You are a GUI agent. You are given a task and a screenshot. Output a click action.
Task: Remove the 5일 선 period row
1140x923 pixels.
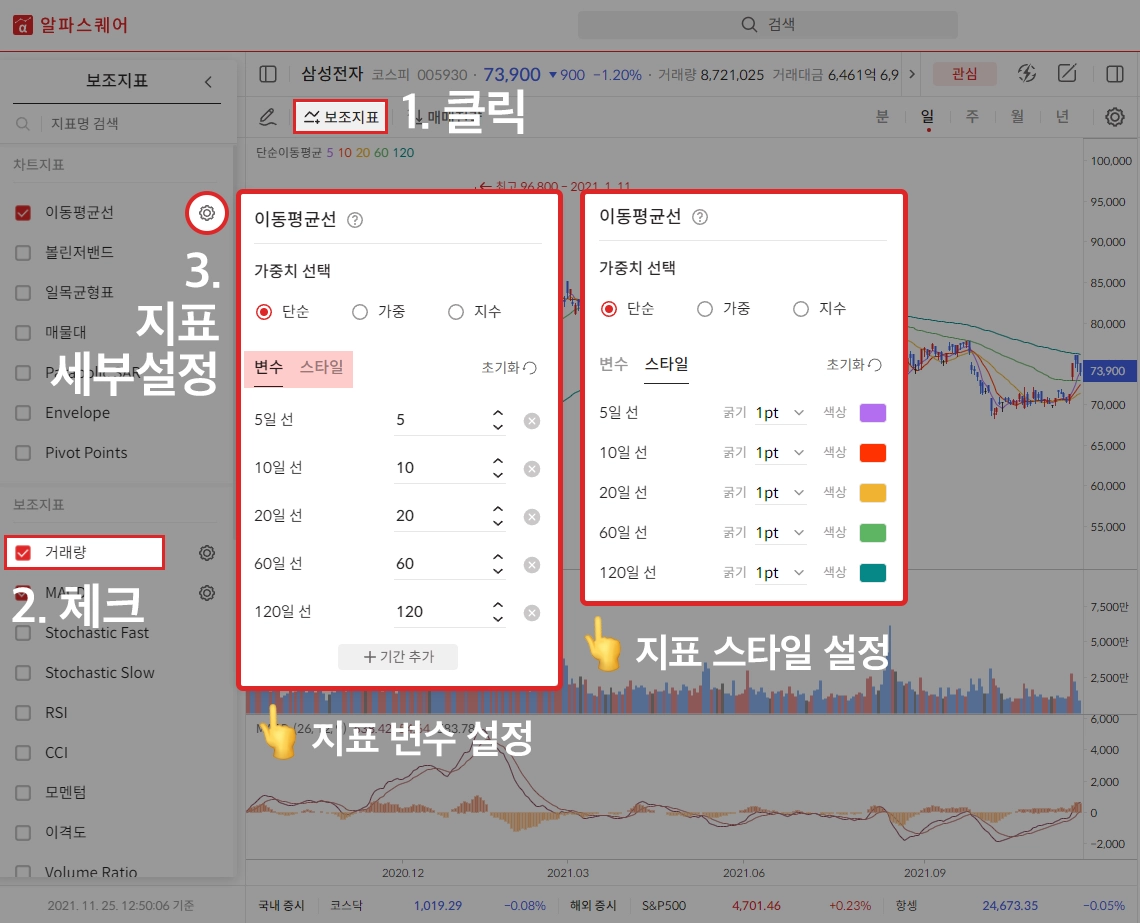[x=532, y=421]
